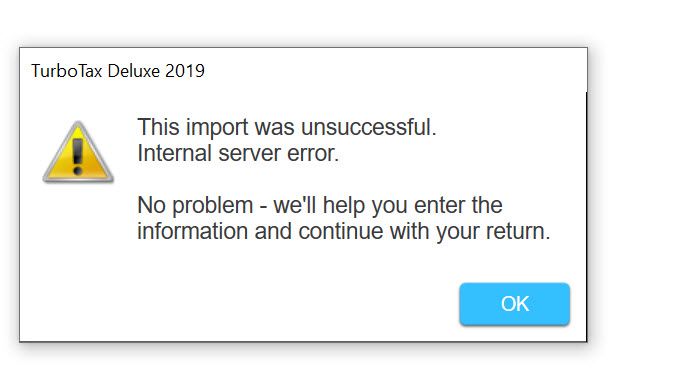700x376 pixels.
Task: Click the word 'problem' in the message
Action: click(x=212, y=206)
